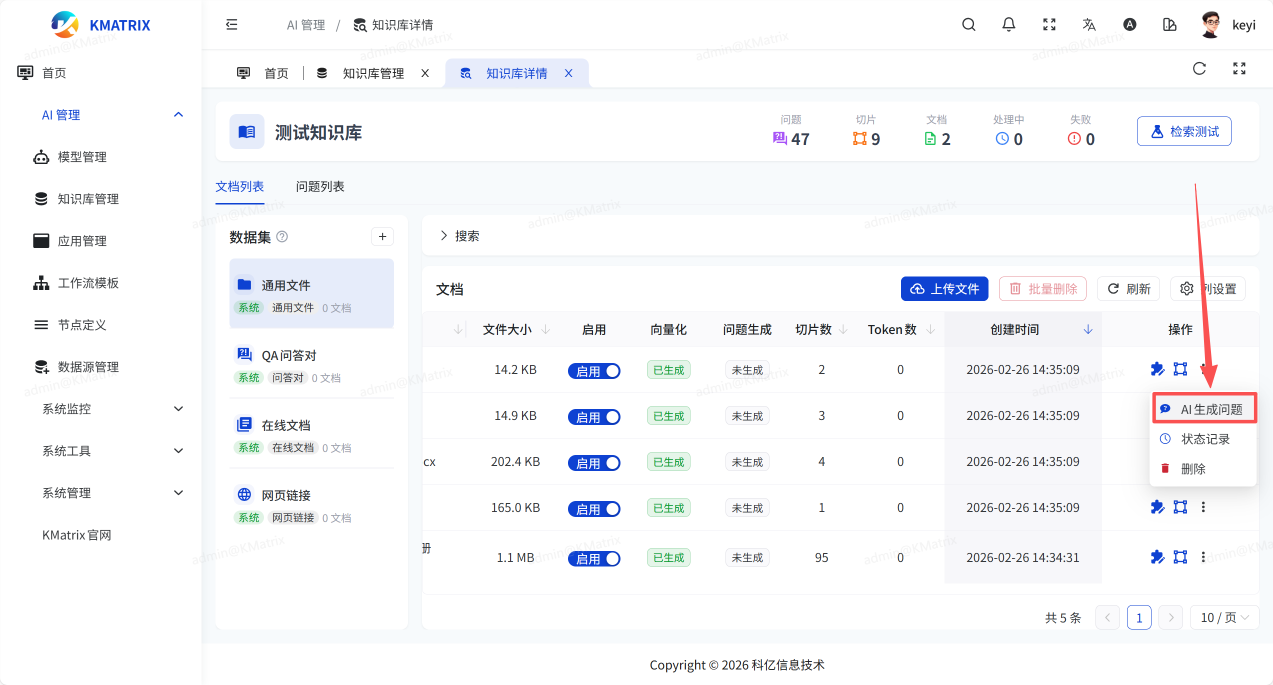
Task: Switch to the 问题列表 tab
Action: pos(320,187)
